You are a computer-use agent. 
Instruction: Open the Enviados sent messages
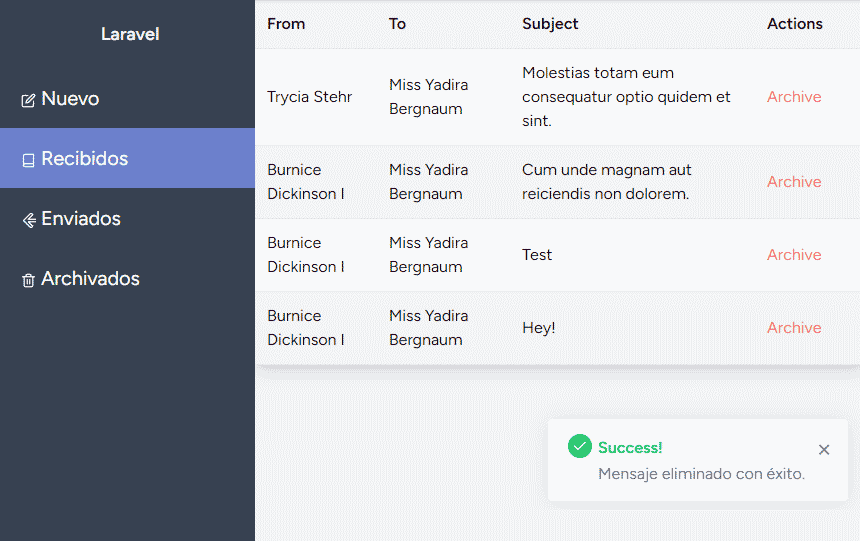click(x=81, y=219)
